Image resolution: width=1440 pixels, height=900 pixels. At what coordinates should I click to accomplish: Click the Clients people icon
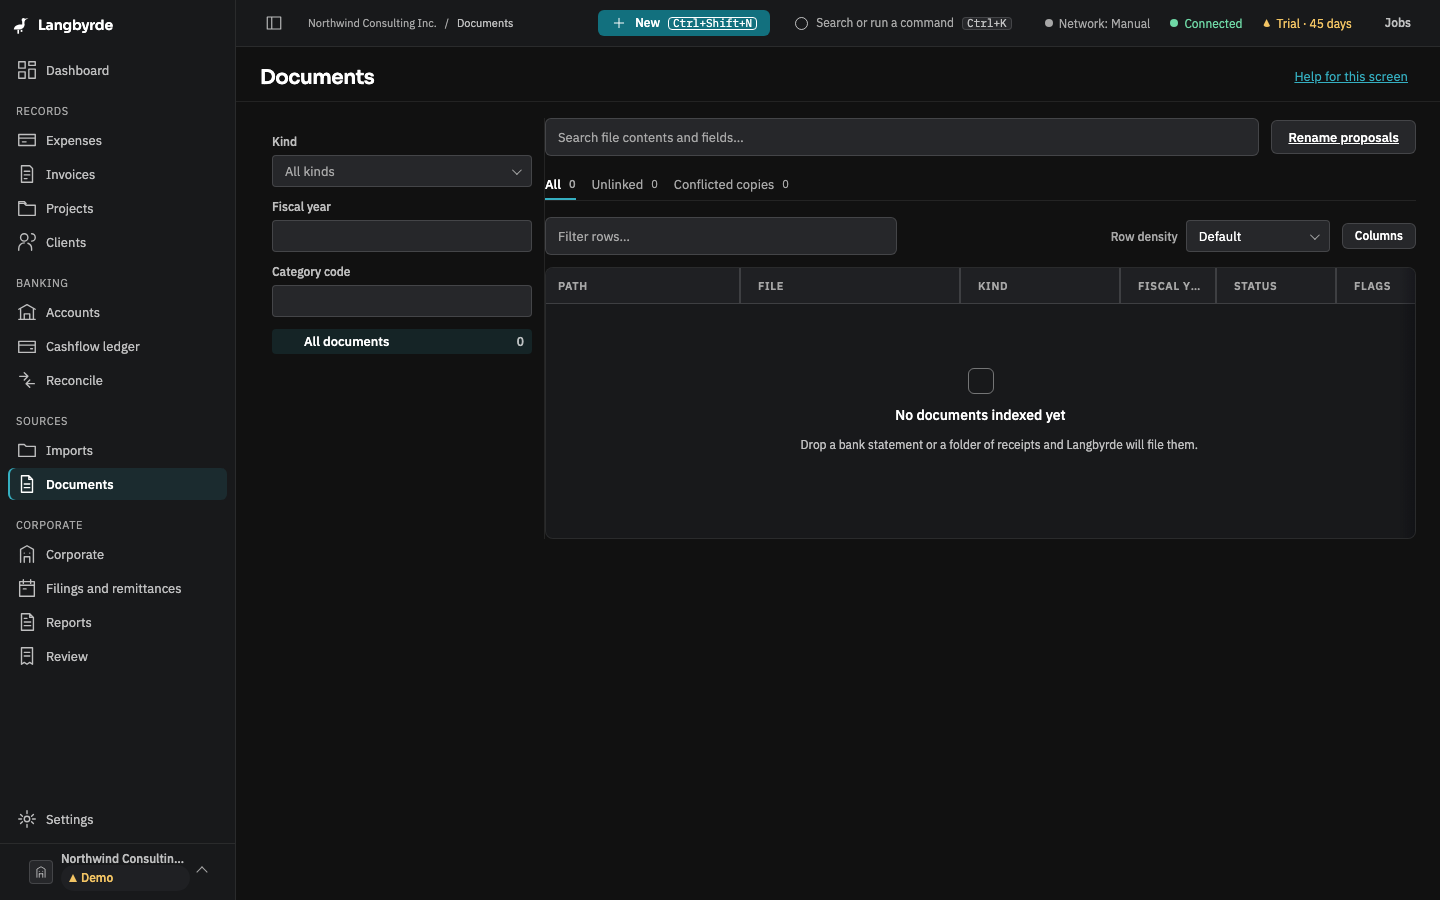(x=27, y=242)
